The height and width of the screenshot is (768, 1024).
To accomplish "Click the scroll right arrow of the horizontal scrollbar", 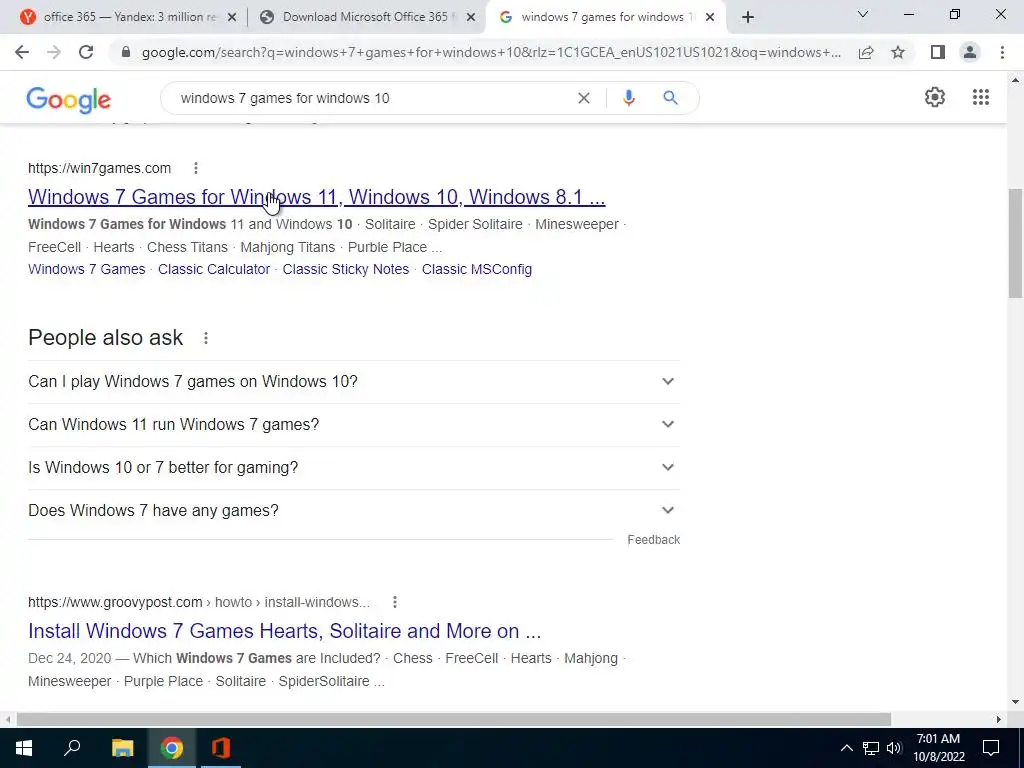I will tap(998, 719).
